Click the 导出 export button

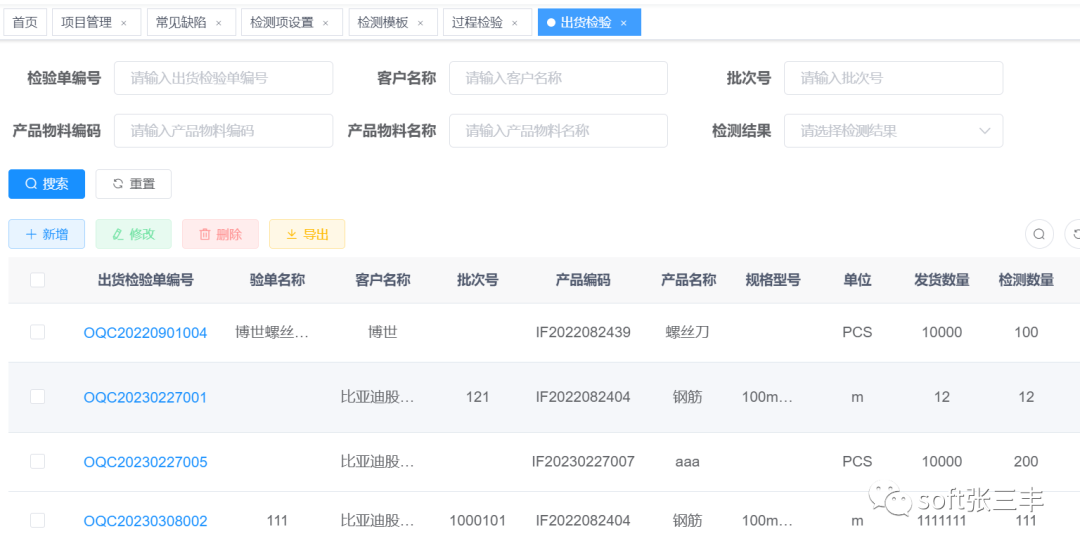point(307,234)
